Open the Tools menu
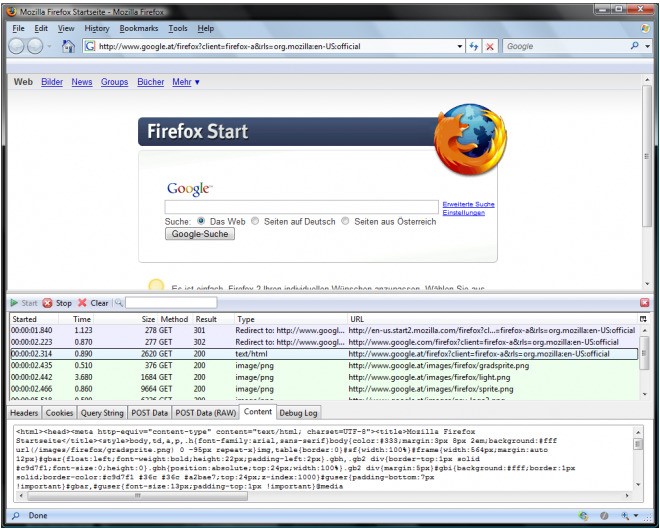The width and height of the screenshot is (660, 529). pos(178,28)
